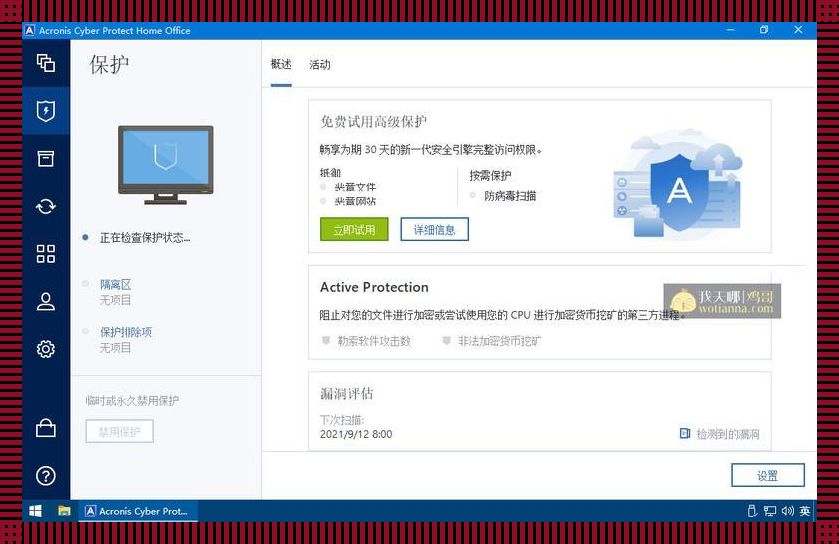Switch to the 活动 tab

pyautogui.click(x=320, y=65)
